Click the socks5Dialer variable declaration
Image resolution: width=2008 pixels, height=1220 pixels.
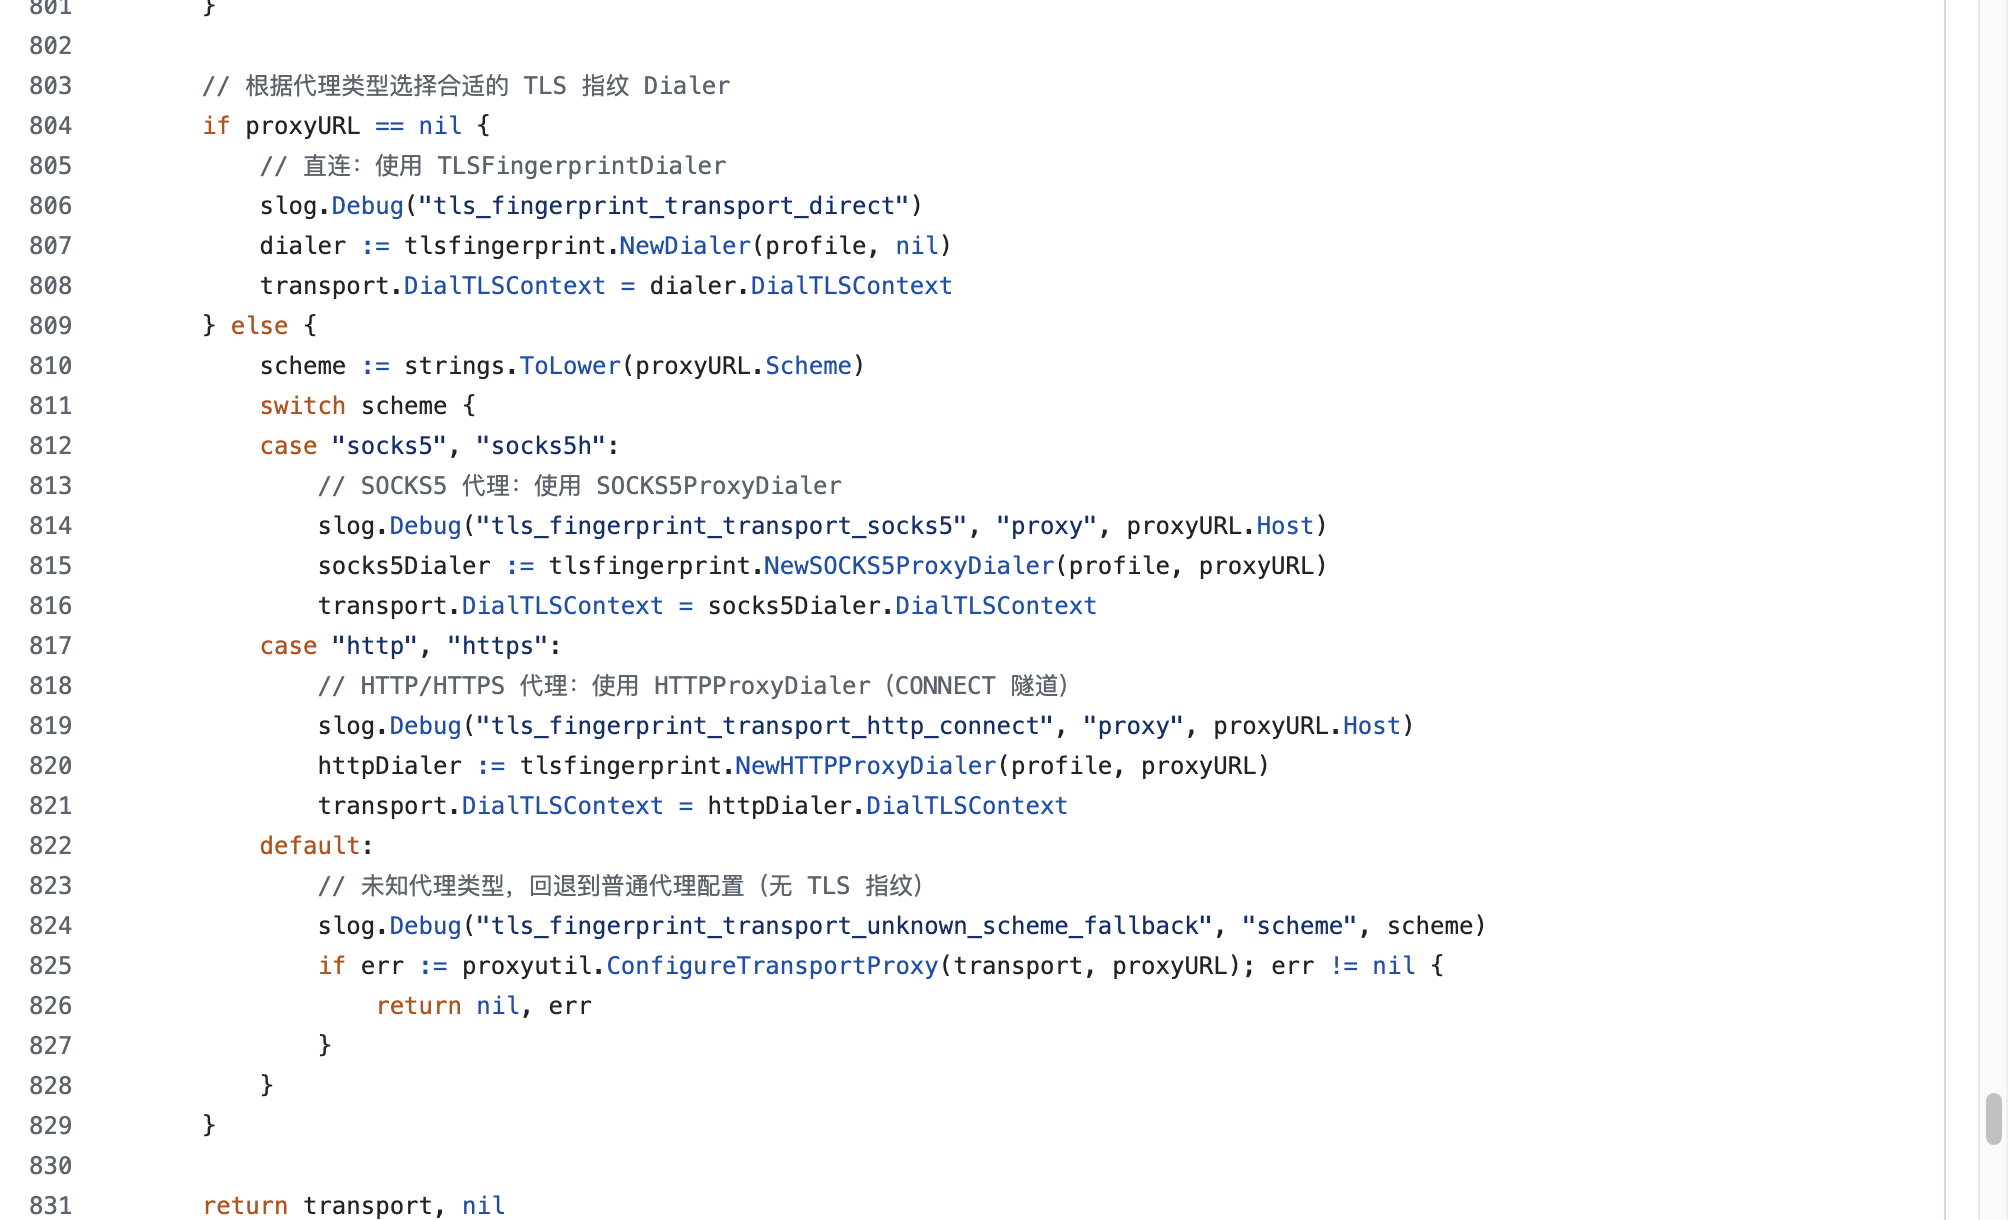(x=404, y=566)
